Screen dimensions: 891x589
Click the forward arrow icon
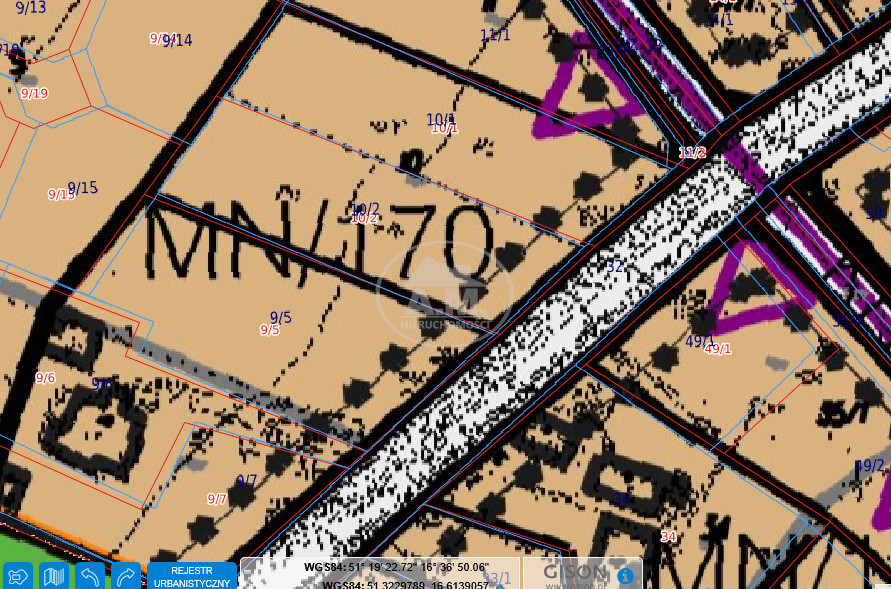126,576
